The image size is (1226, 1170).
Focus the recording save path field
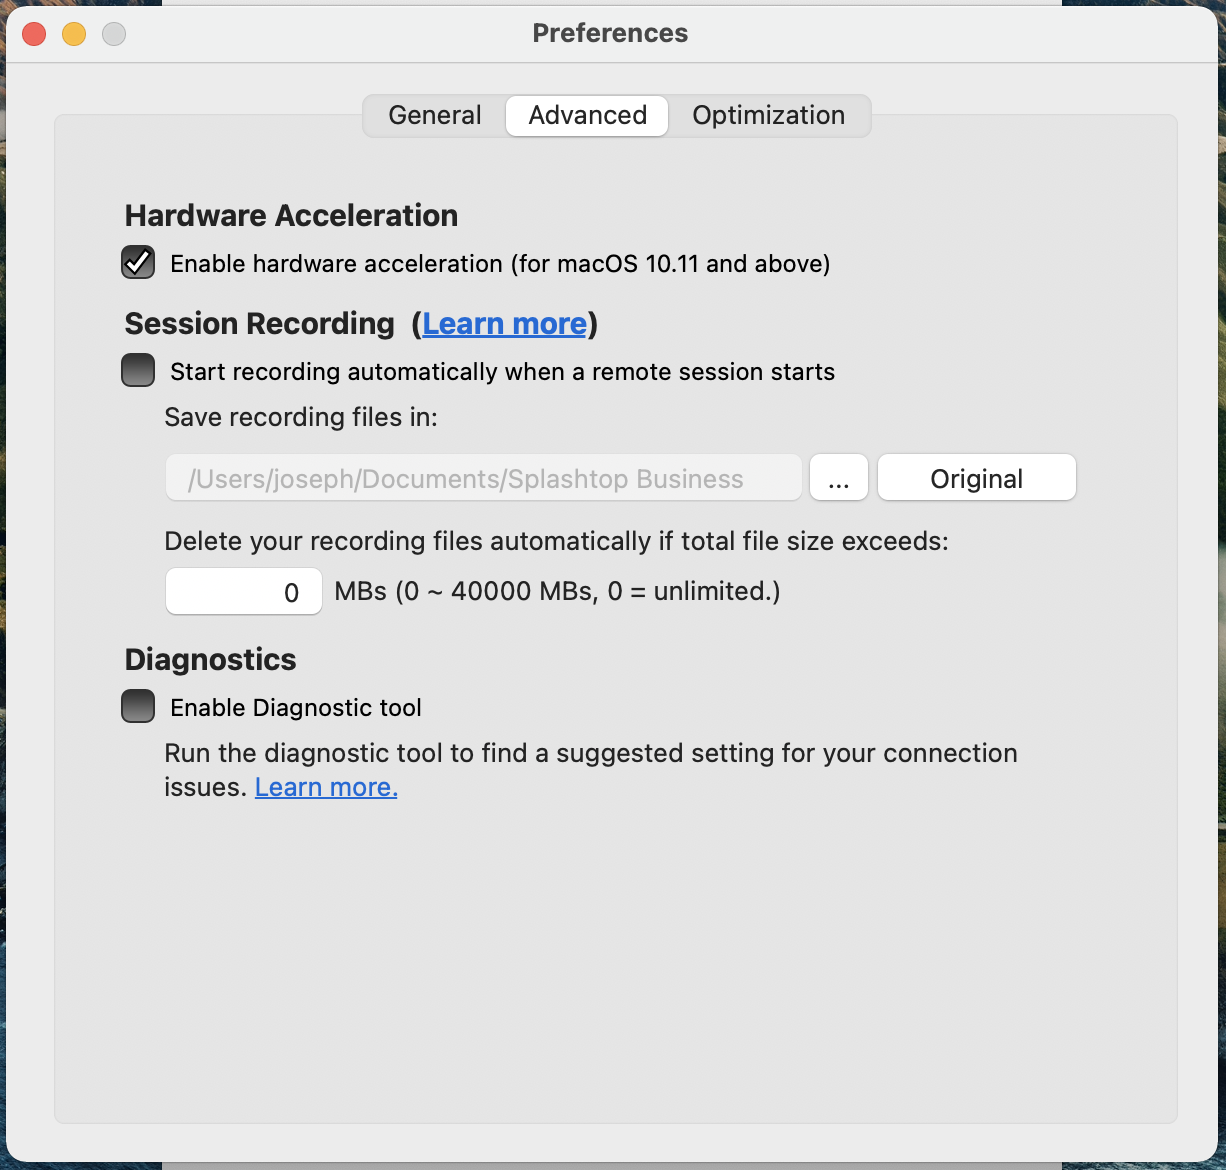(484, 478)
